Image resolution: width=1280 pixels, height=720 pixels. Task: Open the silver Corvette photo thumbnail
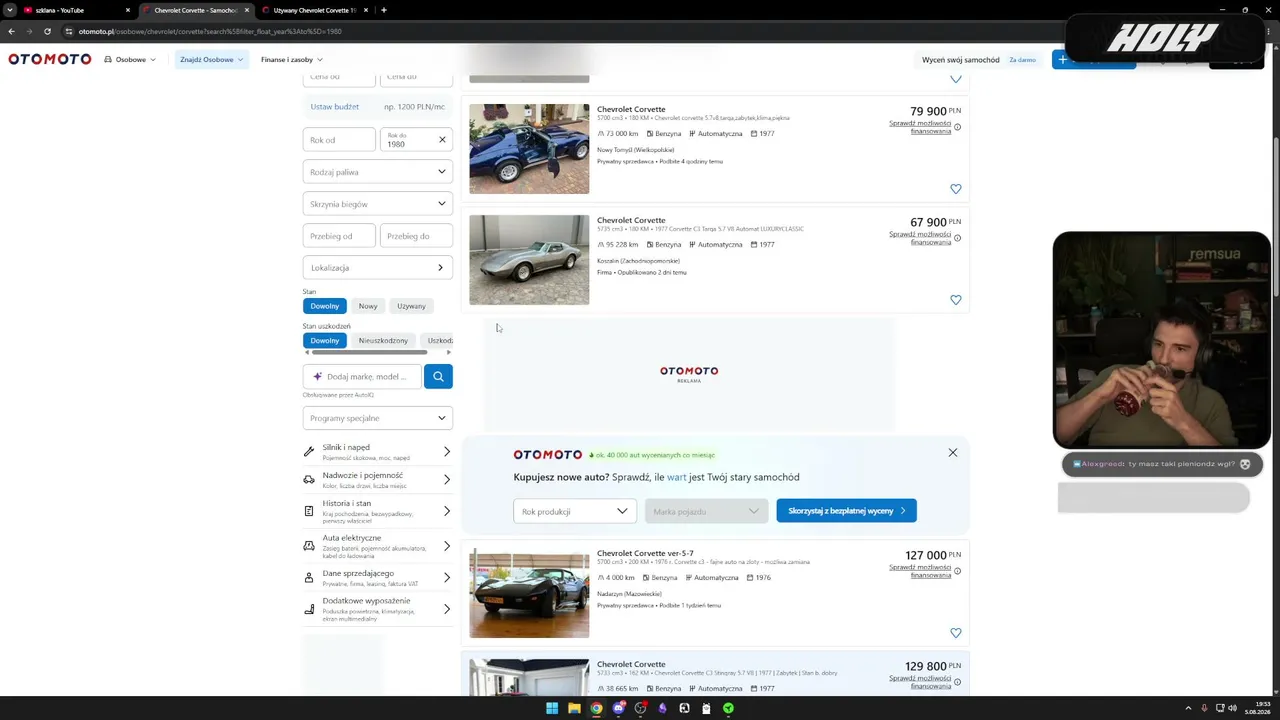pyautogui.click(x=529, y=260)
